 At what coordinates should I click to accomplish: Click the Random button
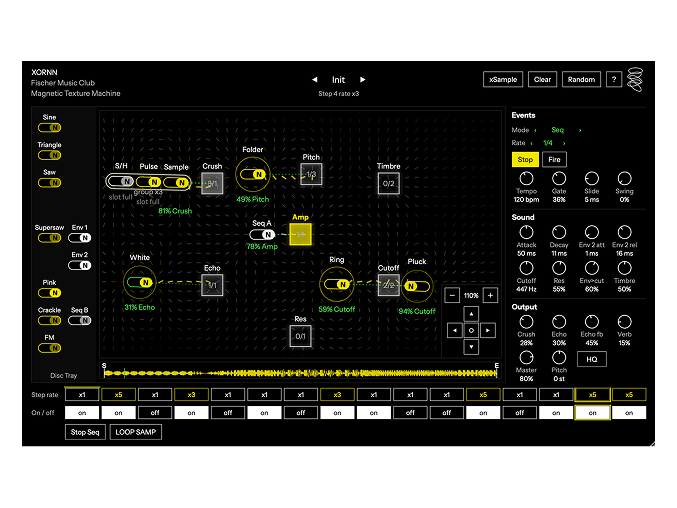click(581, 79)
